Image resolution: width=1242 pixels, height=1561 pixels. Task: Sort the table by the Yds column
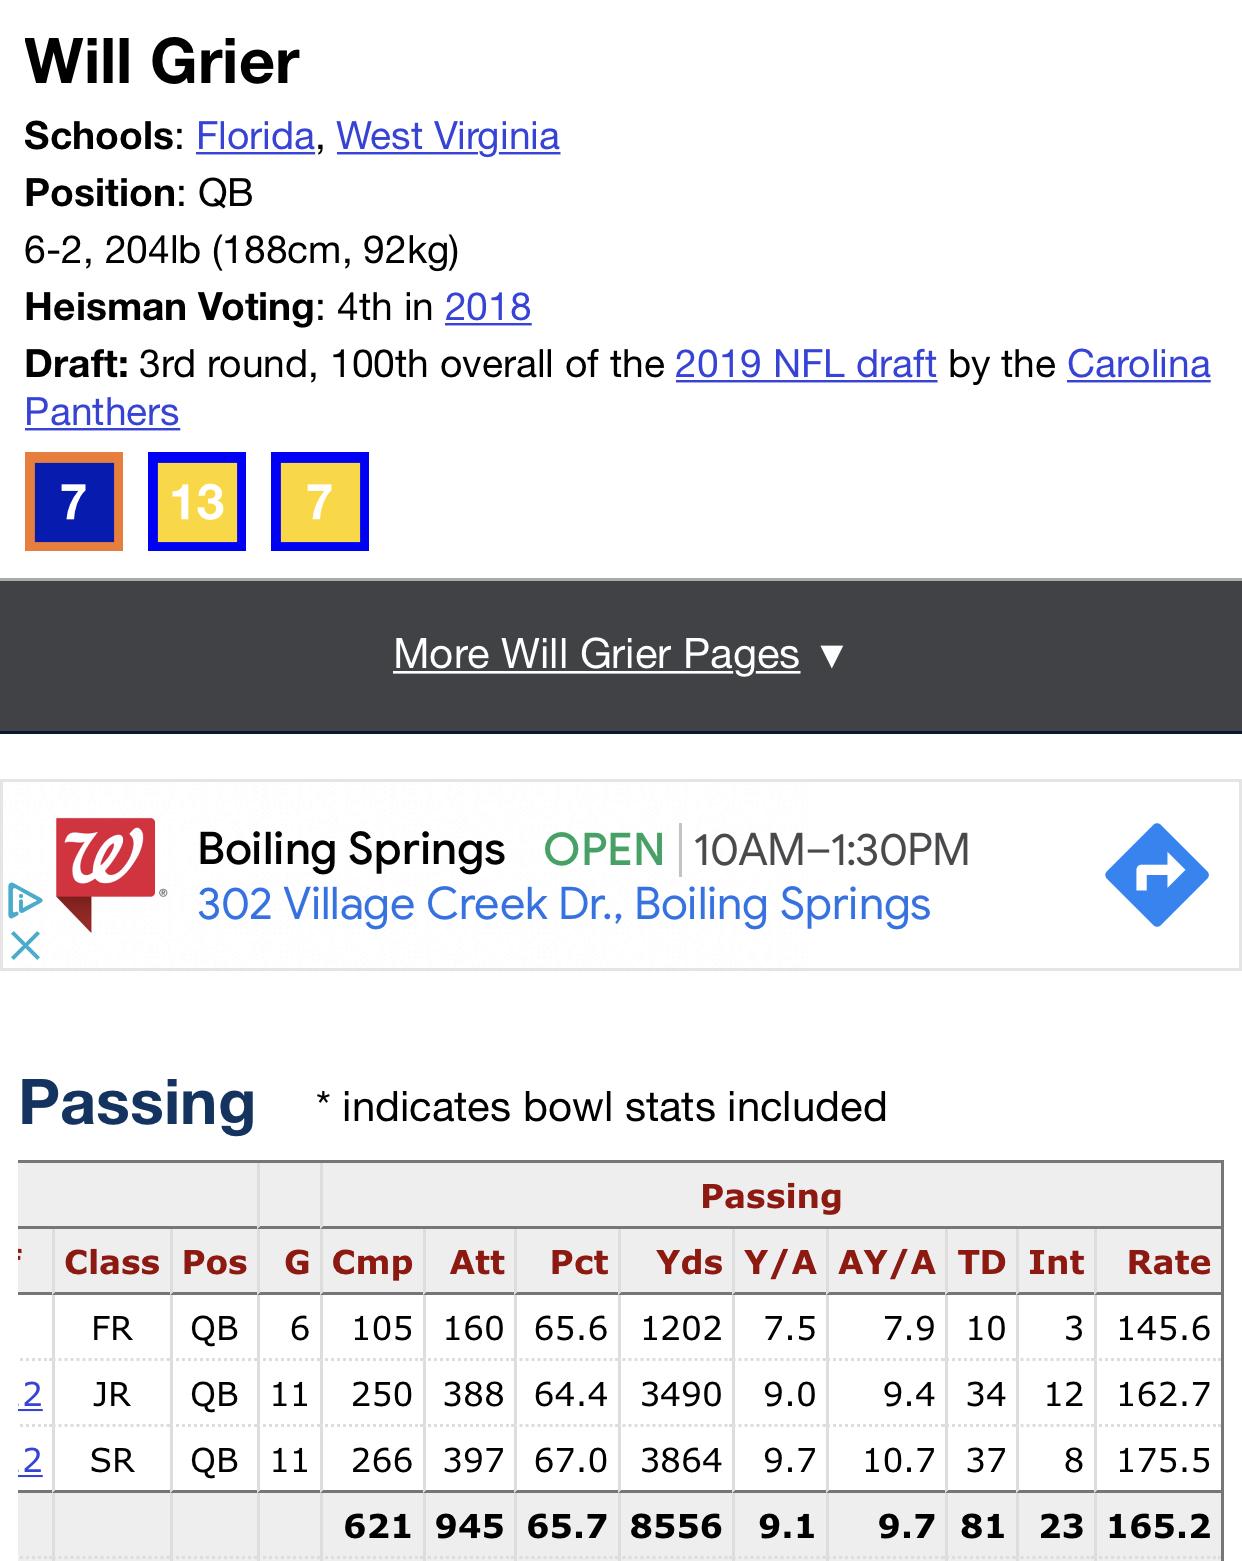tap(689, 1262)
